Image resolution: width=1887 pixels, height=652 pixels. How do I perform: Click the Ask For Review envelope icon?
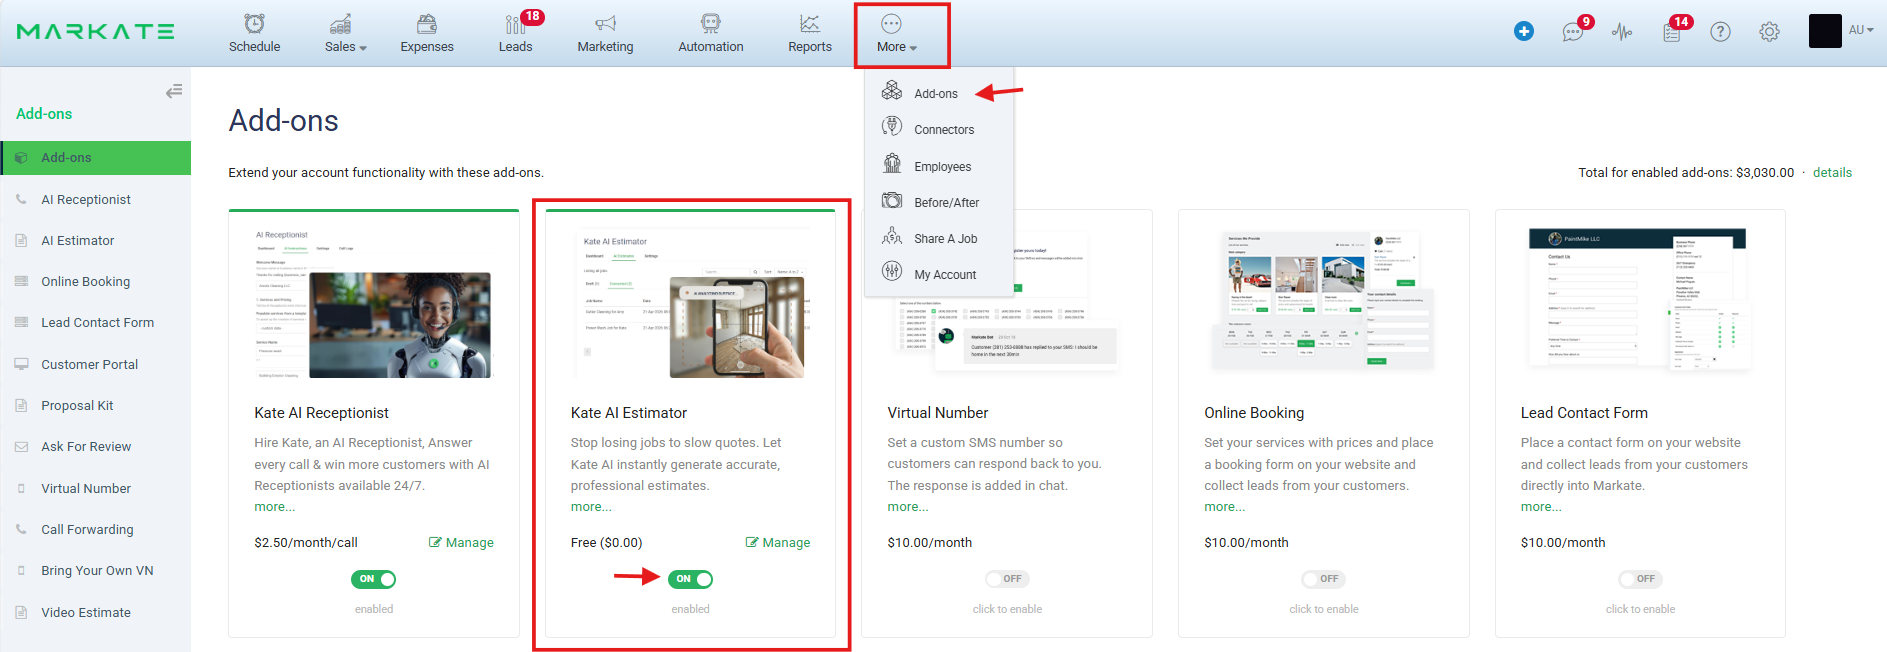point(21,447)
